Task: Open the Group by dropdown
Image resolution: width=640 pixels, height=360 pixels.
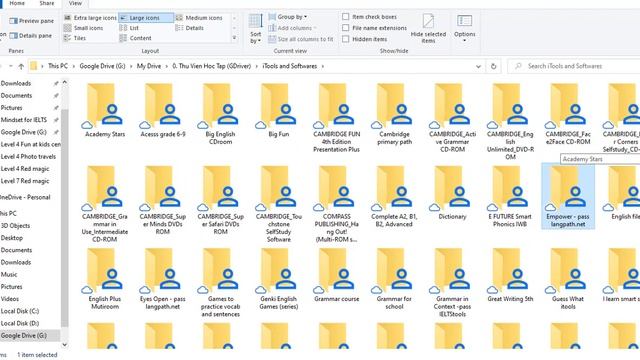Action: pos(288,17)
